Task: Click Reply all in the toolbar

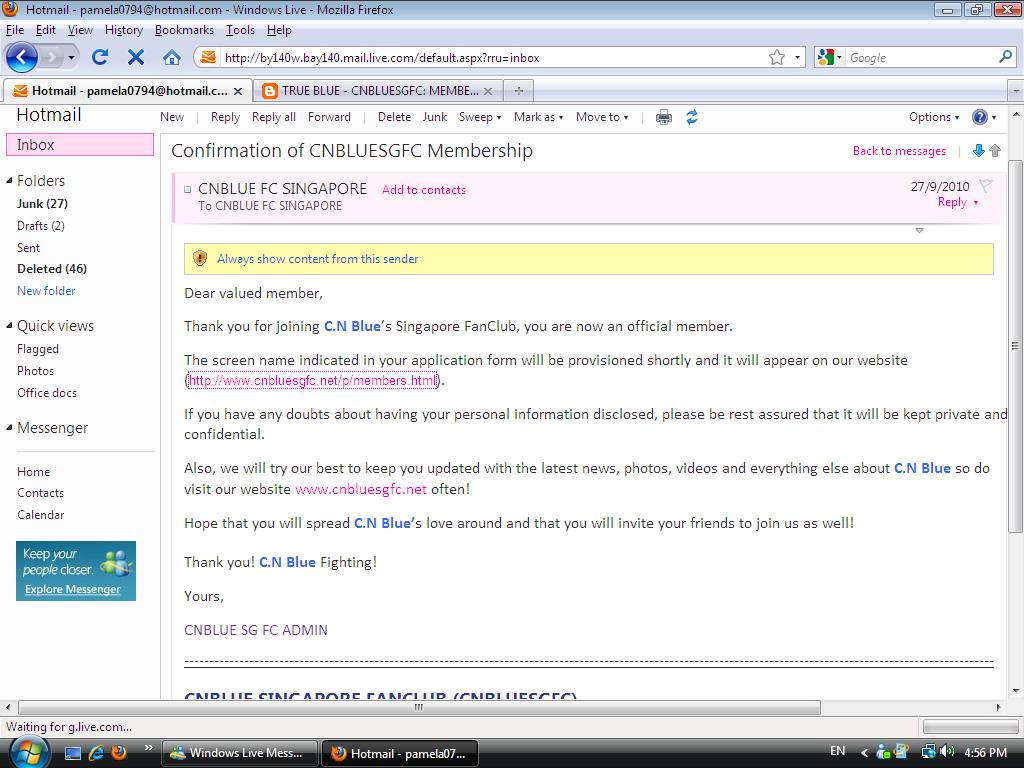Action: [274, 117]
